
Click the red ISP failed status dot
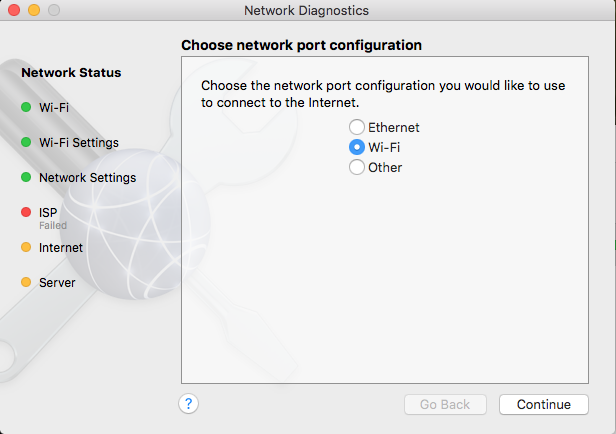pyautogui.click(x=26, y=212)
